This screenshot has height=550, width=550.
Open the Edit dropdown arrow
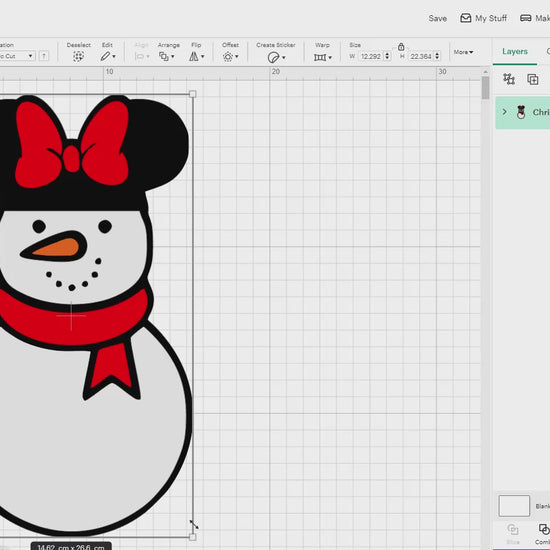[114, 56]
